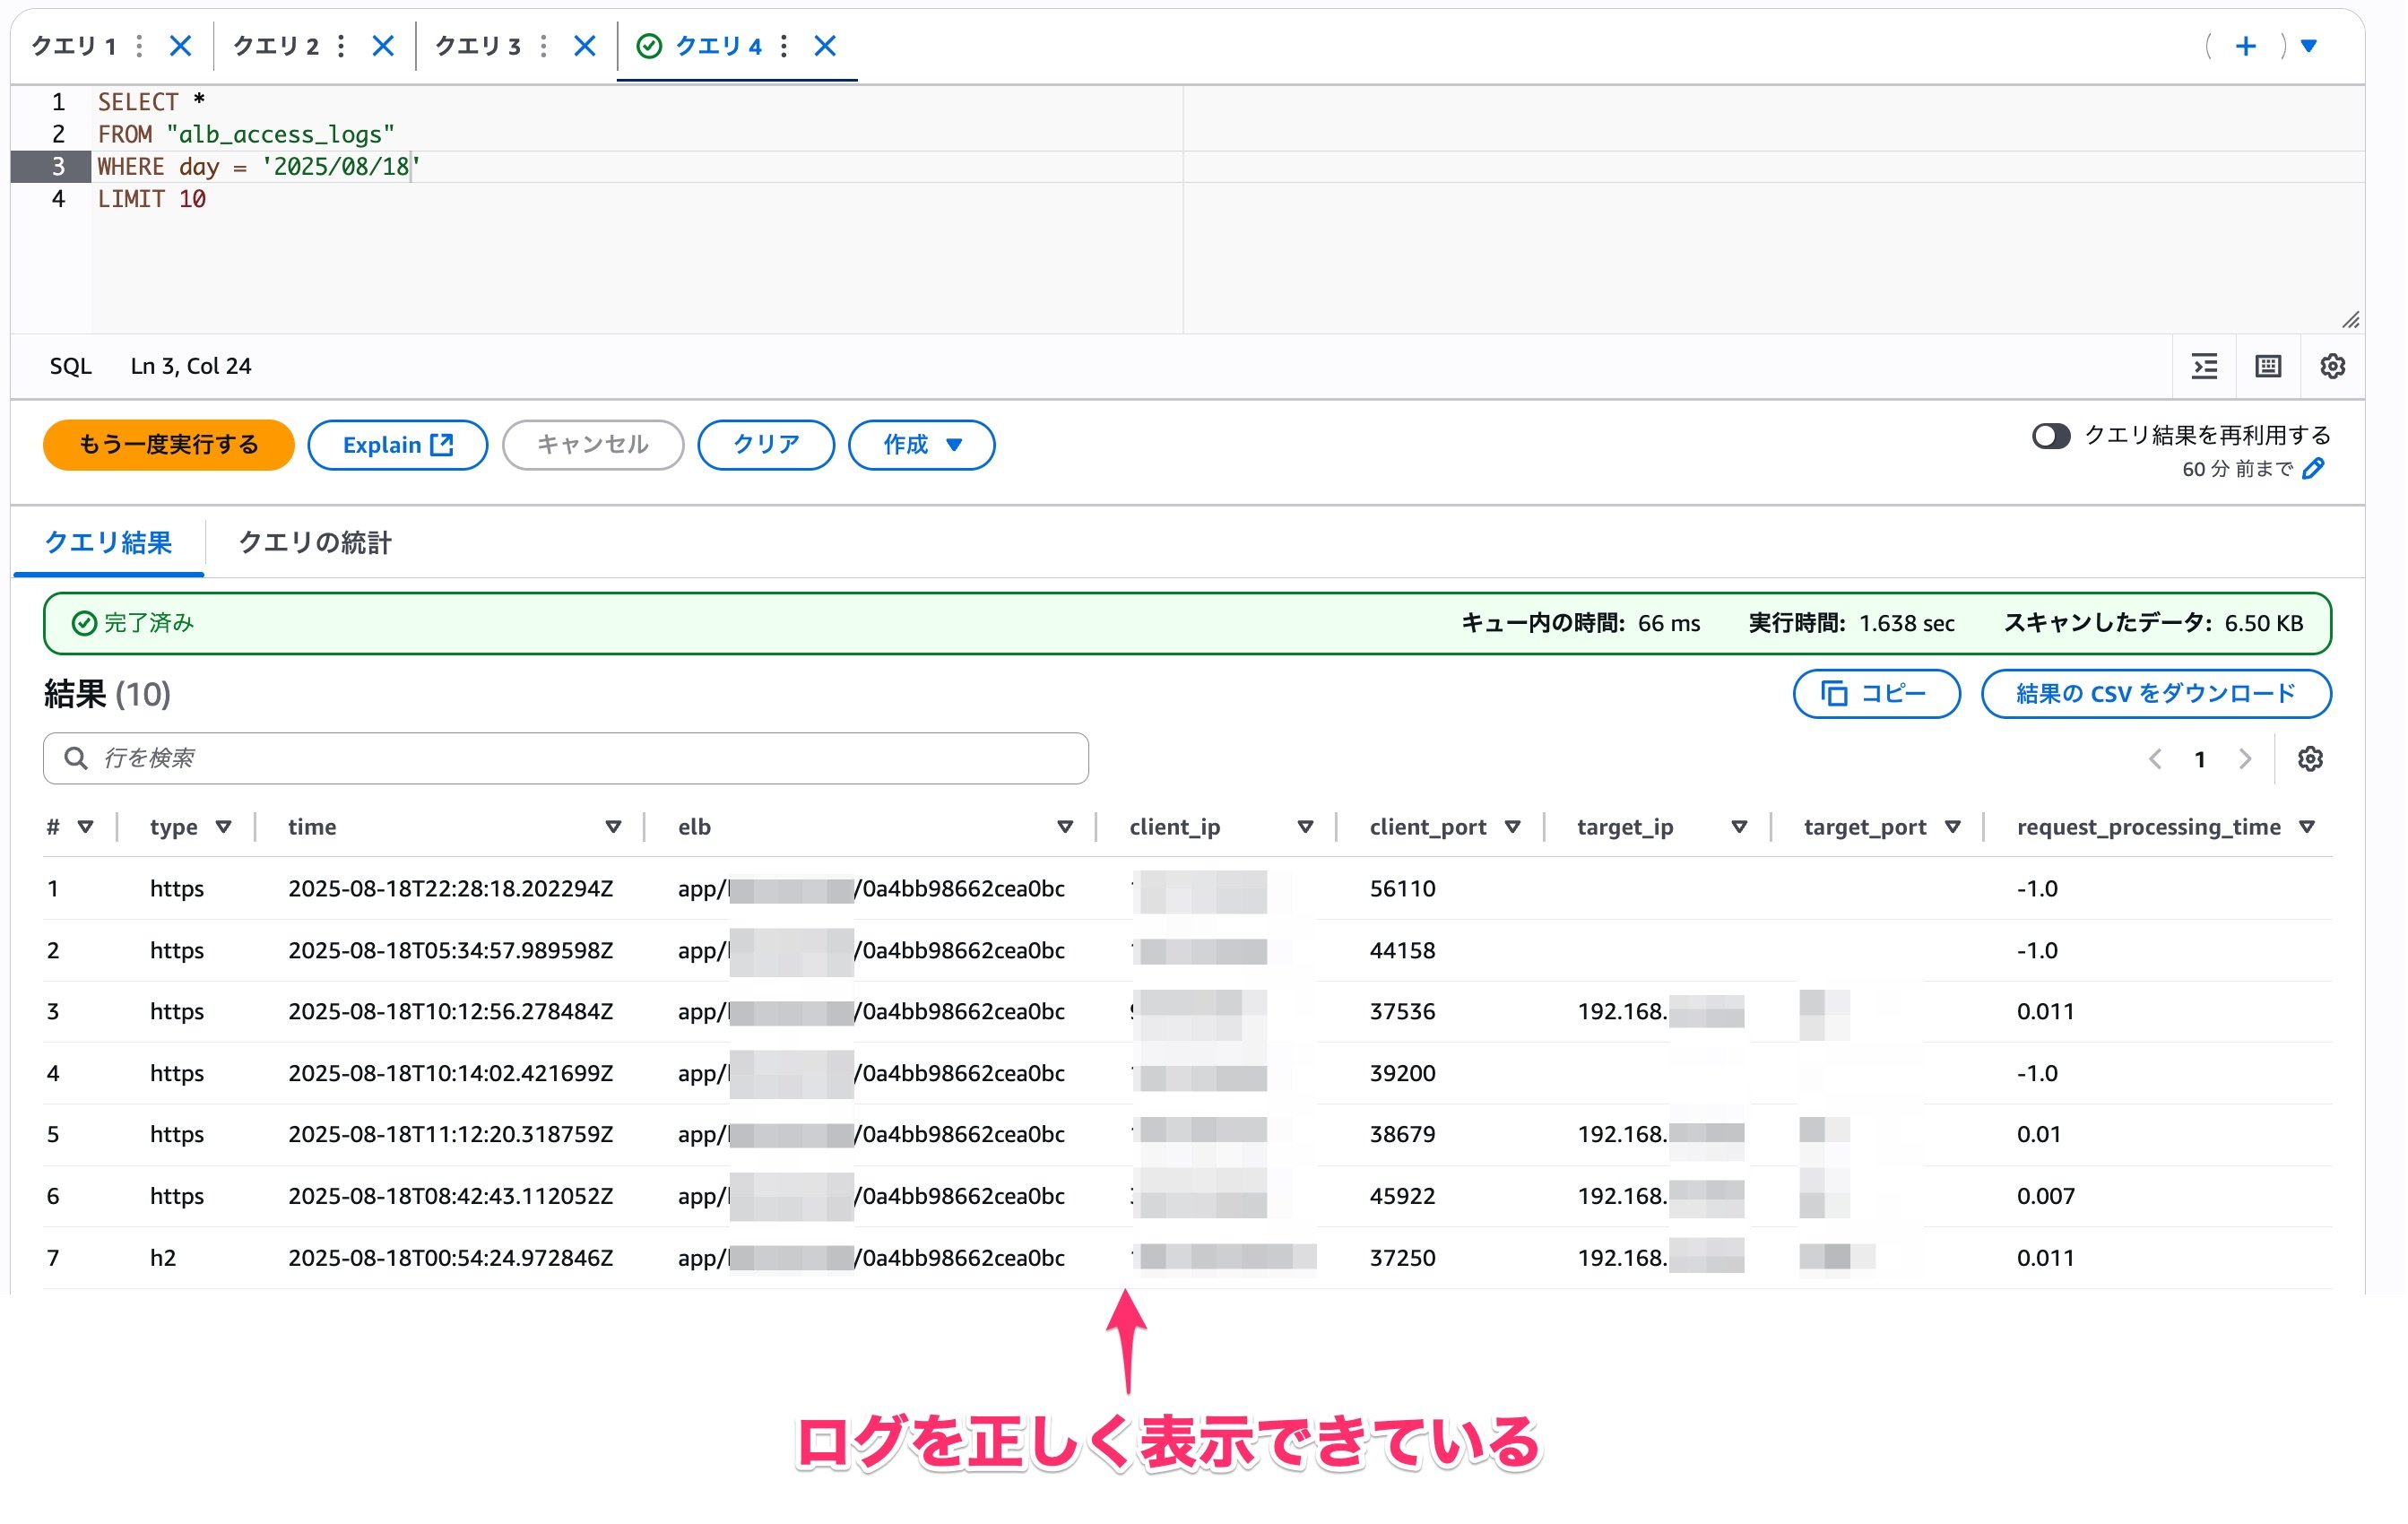Sort by the elb column arrow
Viewport: 2408px width, 1524px height.
[x=1065, y=827]
